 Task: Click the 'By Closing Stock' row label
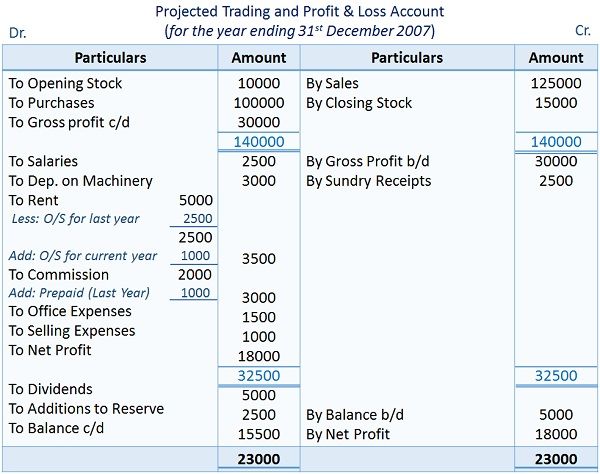tap(359, 103)
